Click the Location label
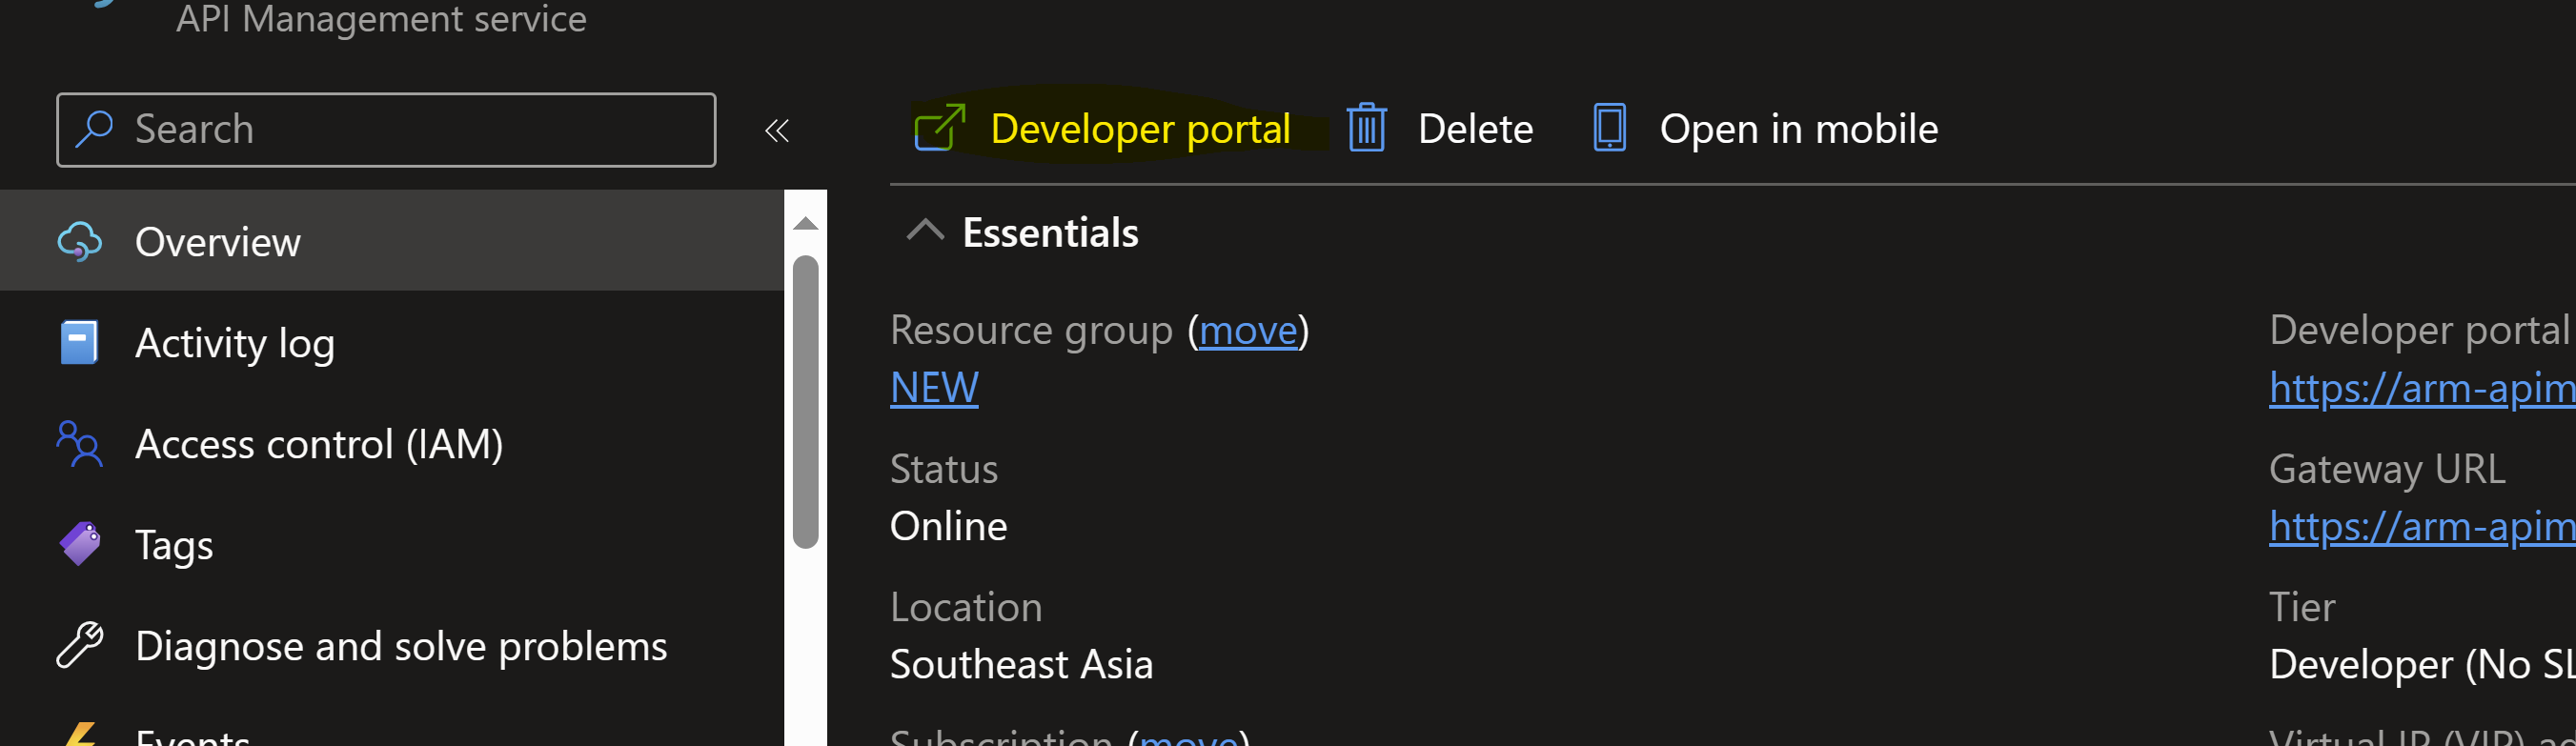Viewport: 2576px width, 746px height. click(x=966, y=607)
